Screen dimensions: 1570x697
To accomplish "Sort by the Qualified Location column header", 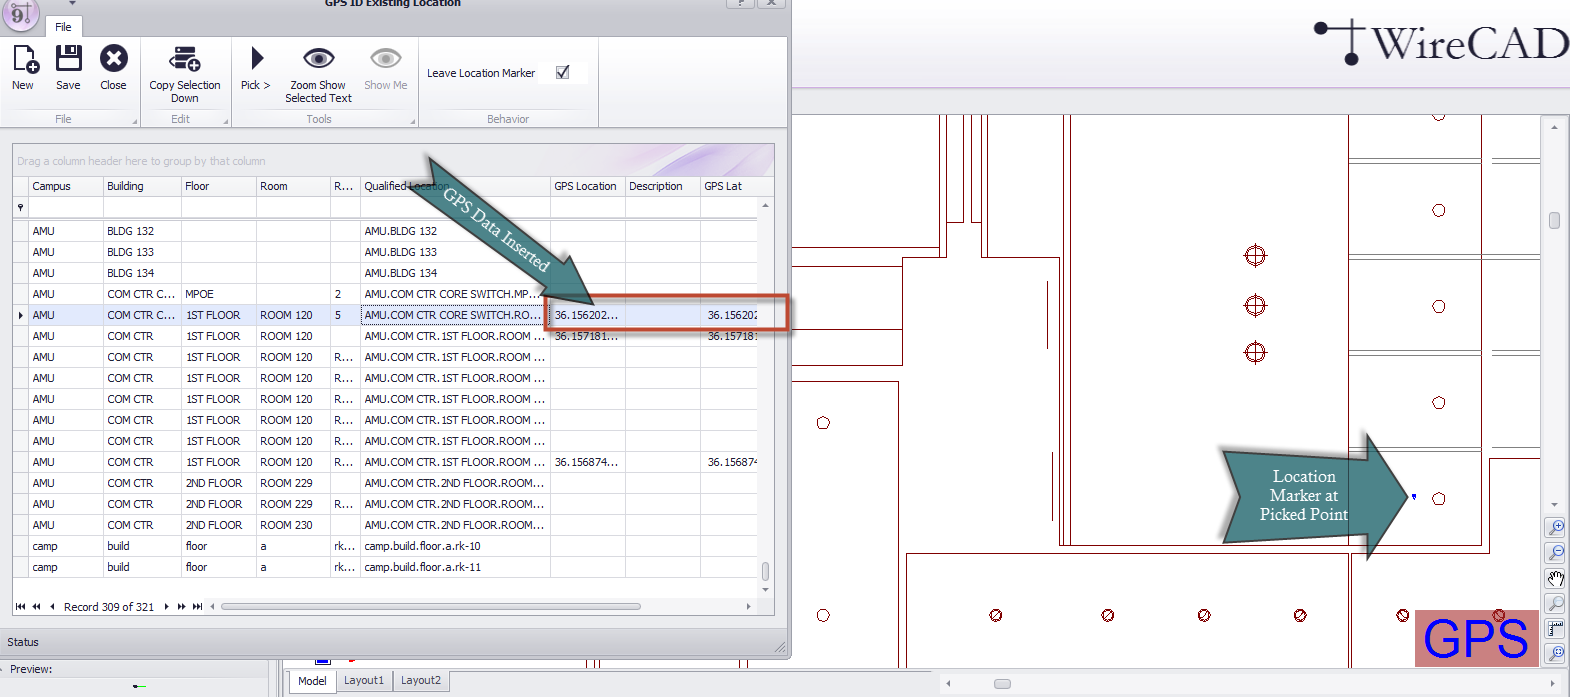I will (455, 186).
